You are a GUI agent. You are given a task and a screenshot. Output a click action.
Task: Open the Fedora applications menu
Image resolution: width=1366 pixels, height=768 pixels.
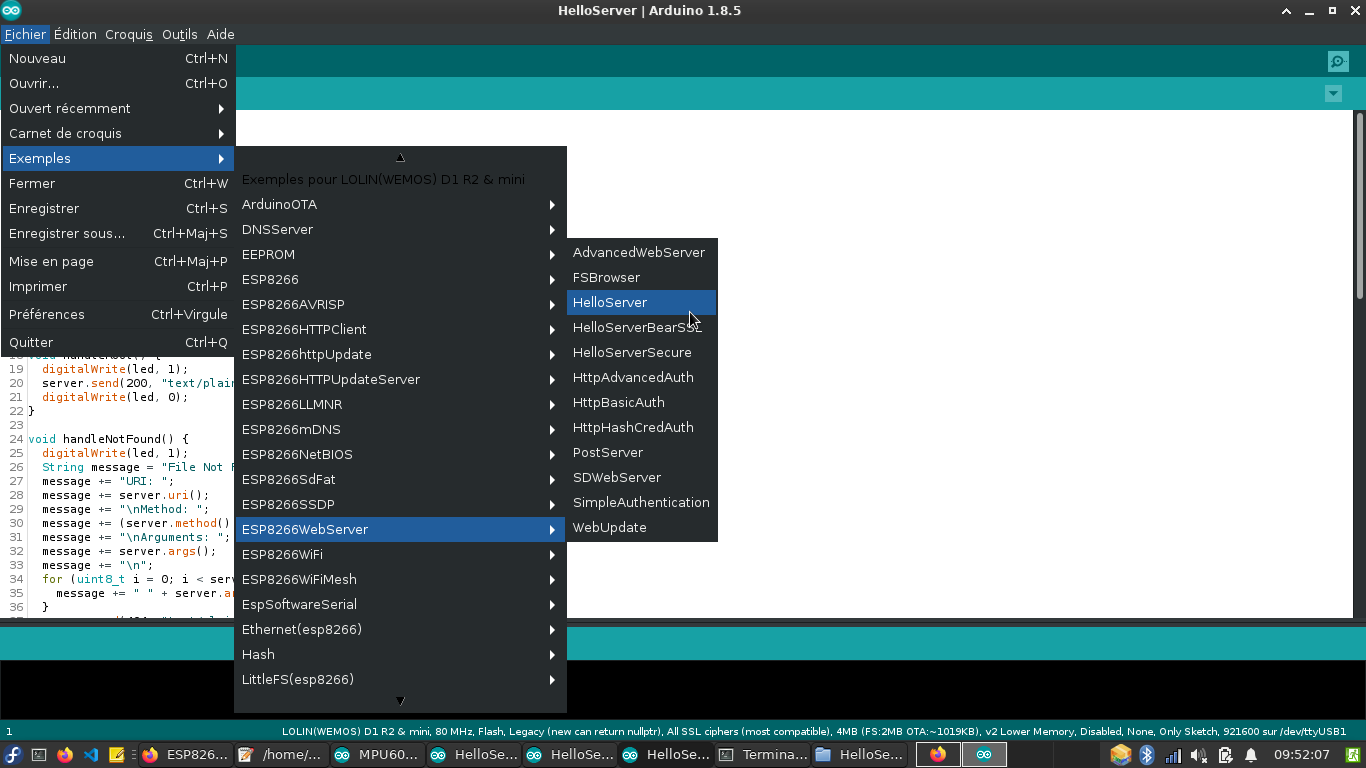click(x=13, y=755)
